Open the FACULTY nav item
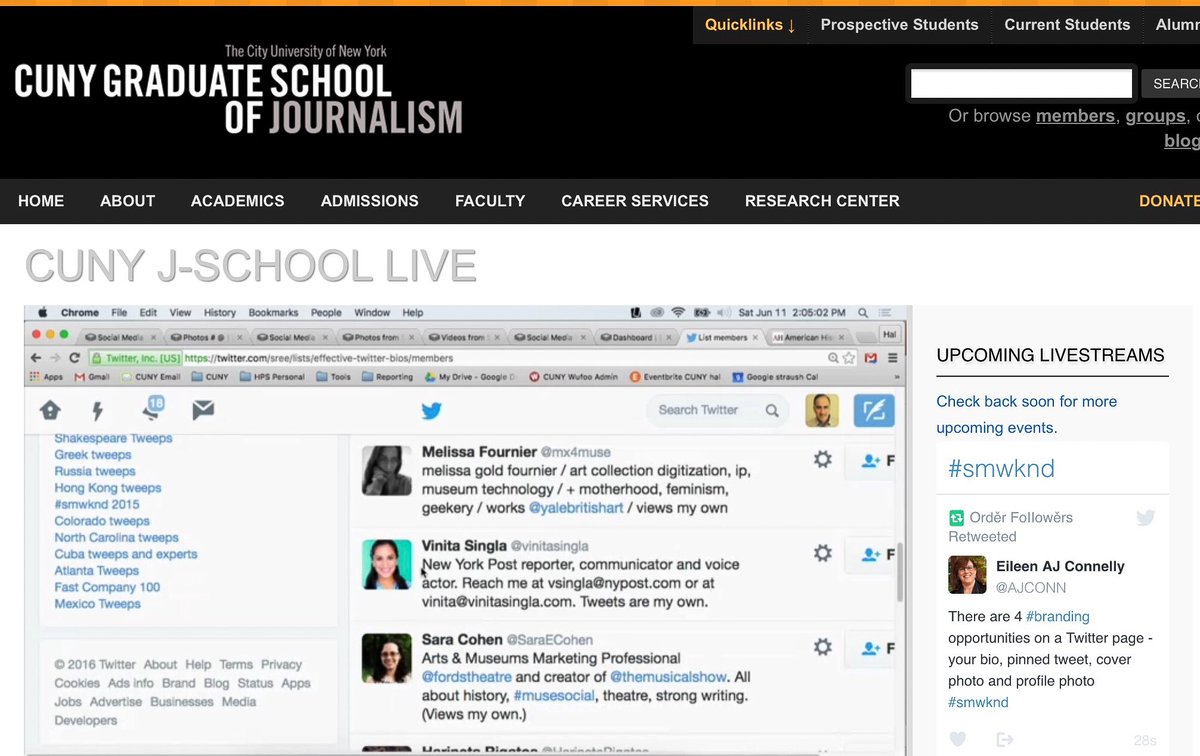The height and width of the screenshot is (756, 1200). pos(490,201)
